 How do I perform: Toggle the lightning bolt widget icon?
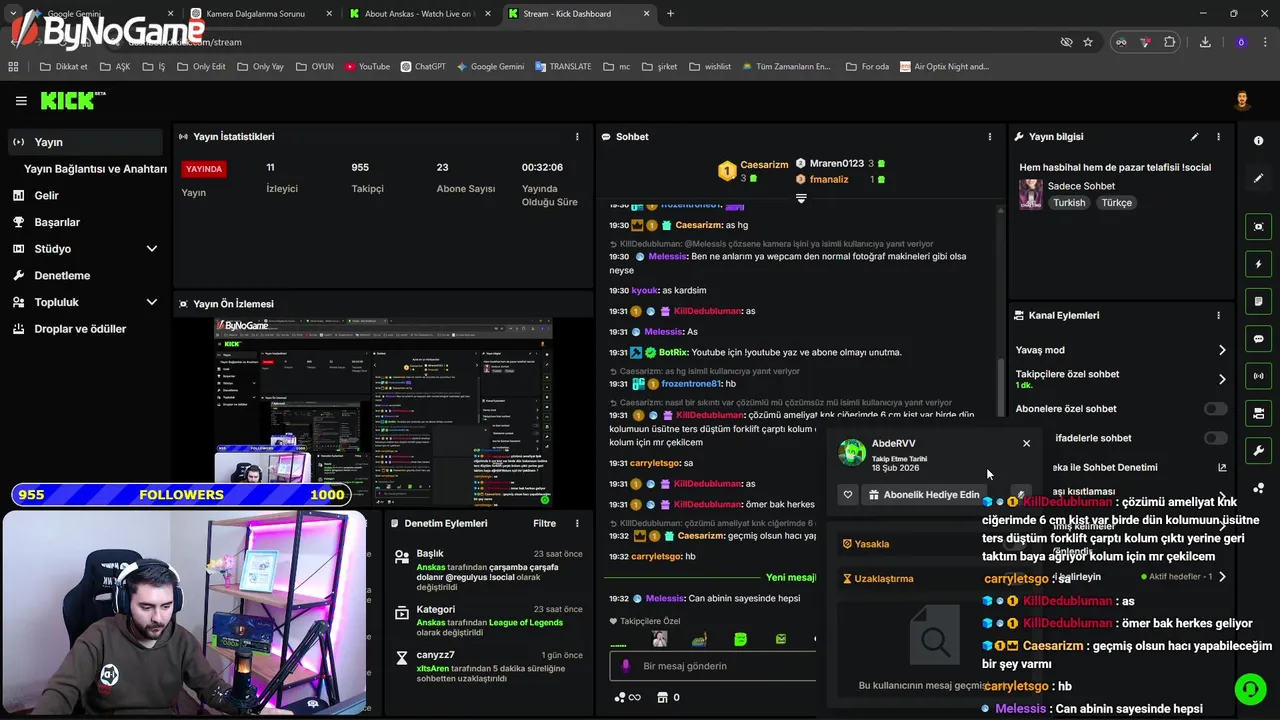pos(1258,264)
